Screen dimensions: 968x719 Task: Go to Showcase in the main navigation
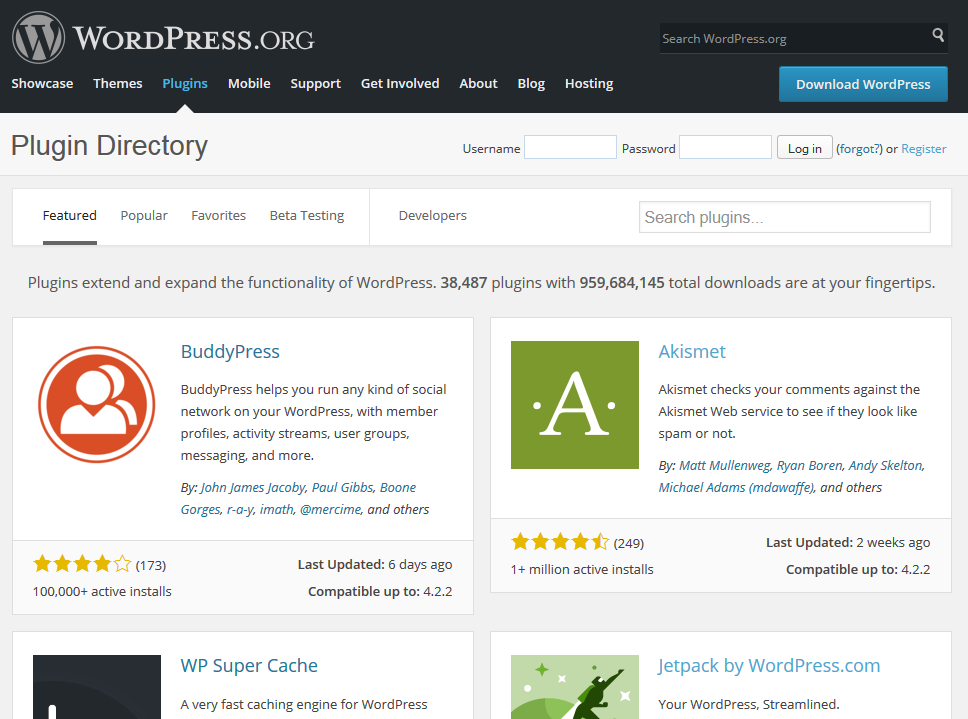(x=42, y=83)
